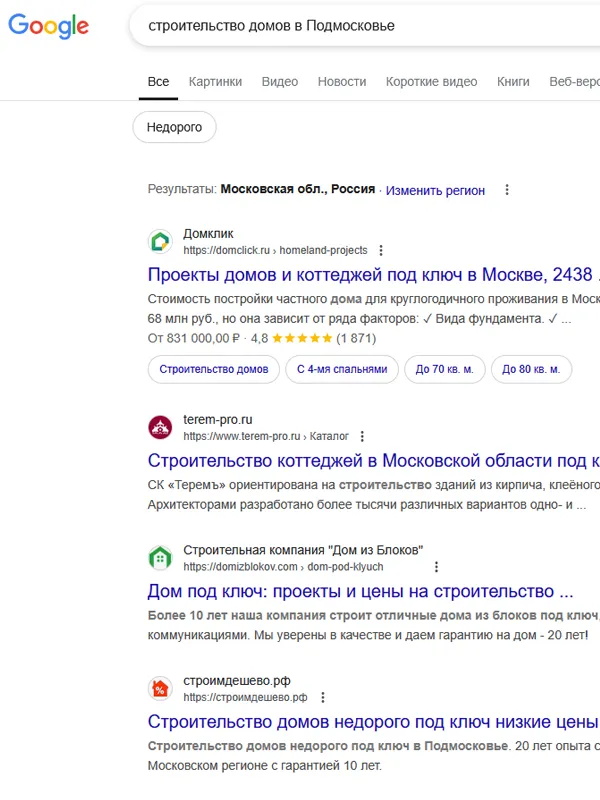Click the строимдешево.рф site name
Screen dimensions: 600x800
(237, 681)
